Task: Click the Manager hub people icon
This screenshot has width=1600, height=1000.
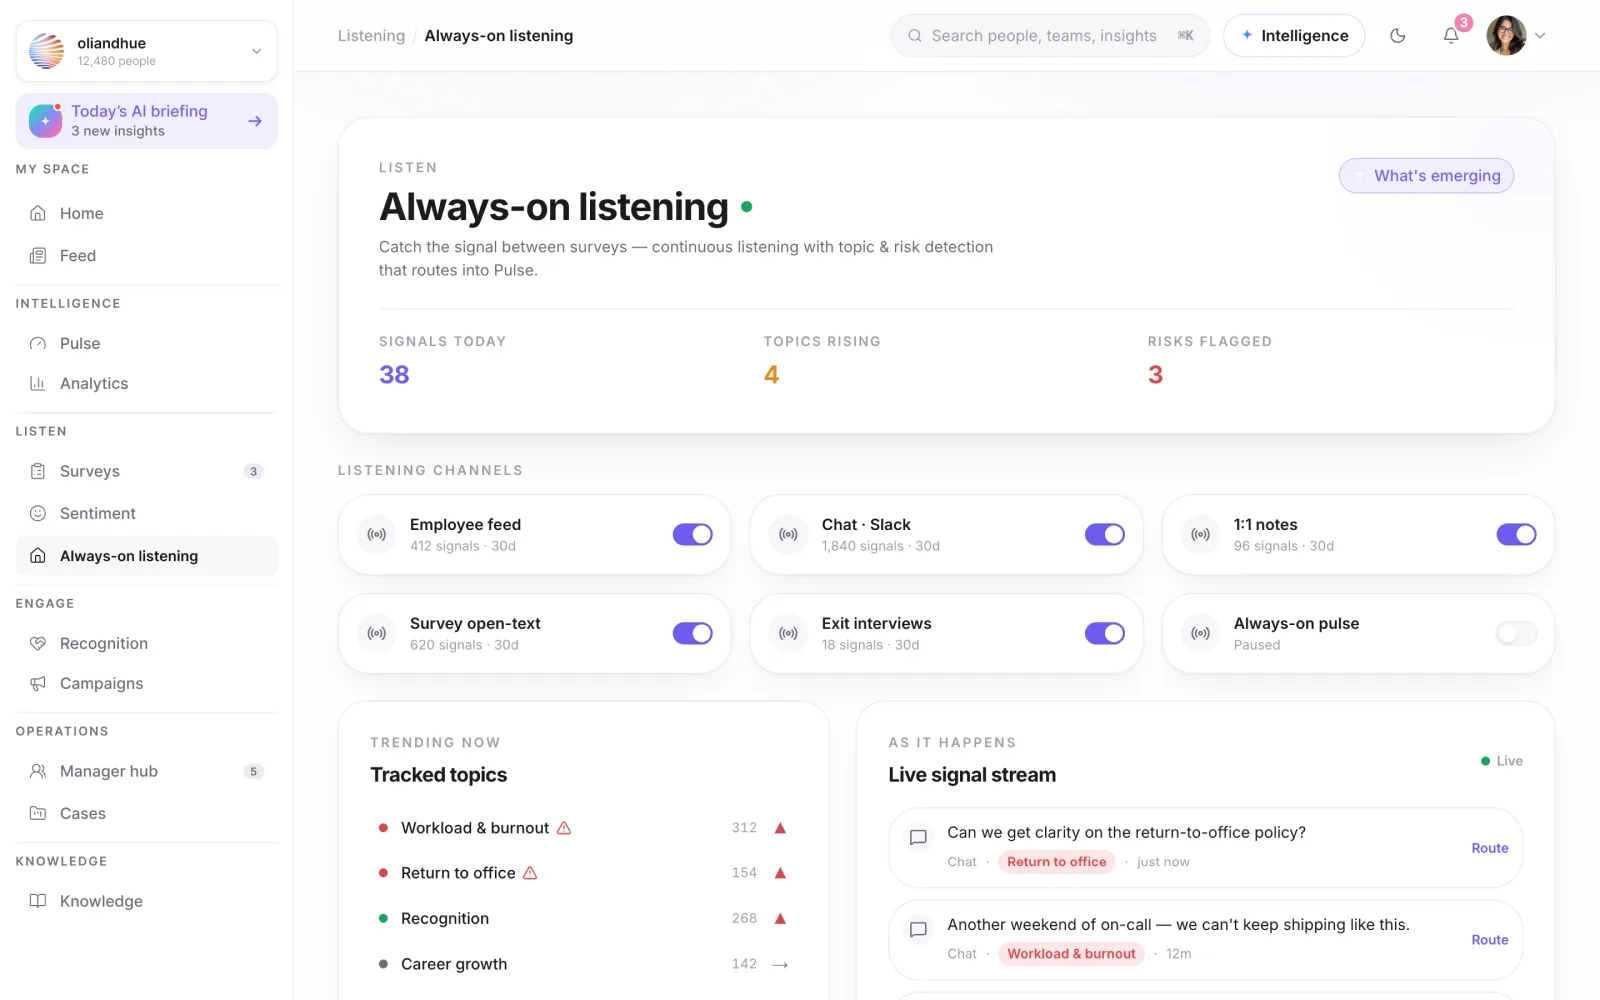Action: pyautogui.click(x=38, y=771)
